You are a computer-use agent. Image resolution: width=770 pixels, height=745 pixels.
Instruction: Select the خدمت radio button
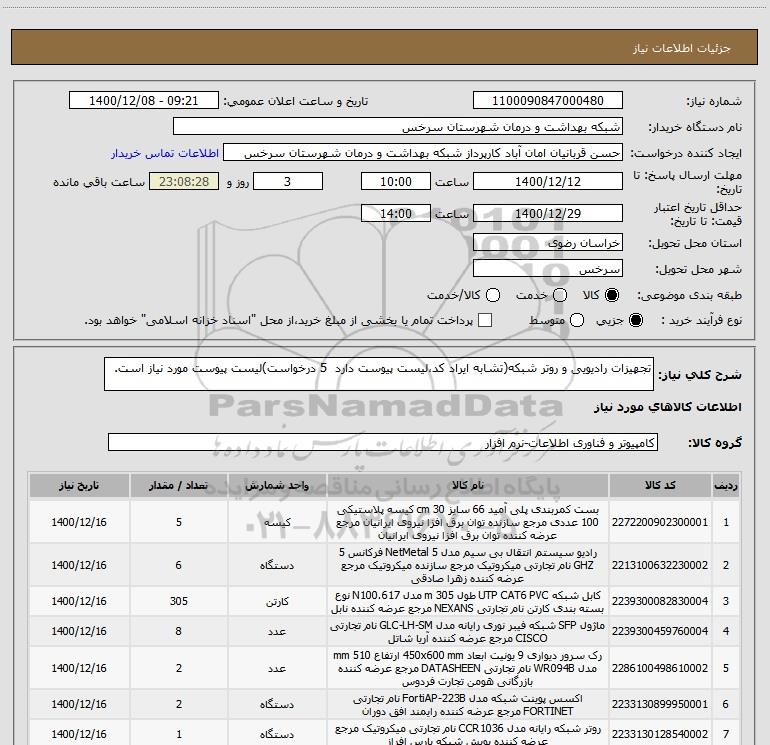click(560, 295)
